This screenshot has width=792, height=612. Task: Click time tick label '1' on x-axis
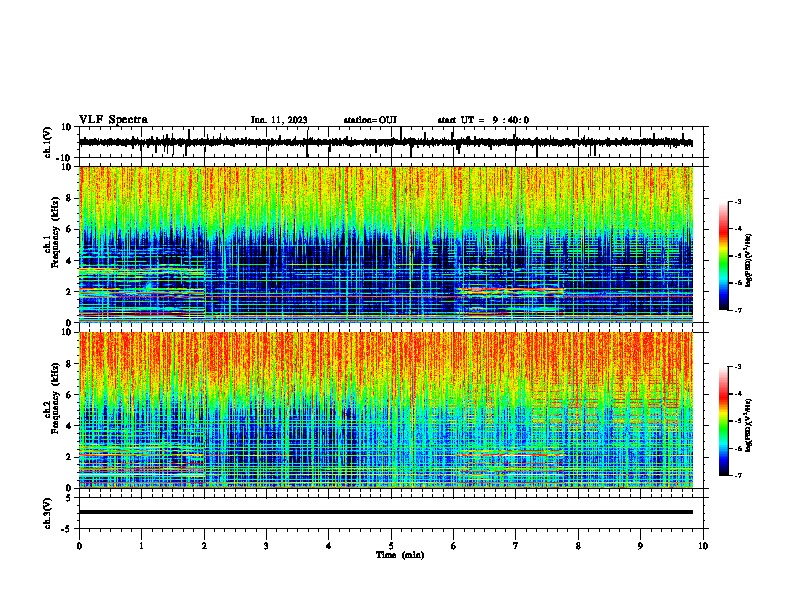click(141, 546)
